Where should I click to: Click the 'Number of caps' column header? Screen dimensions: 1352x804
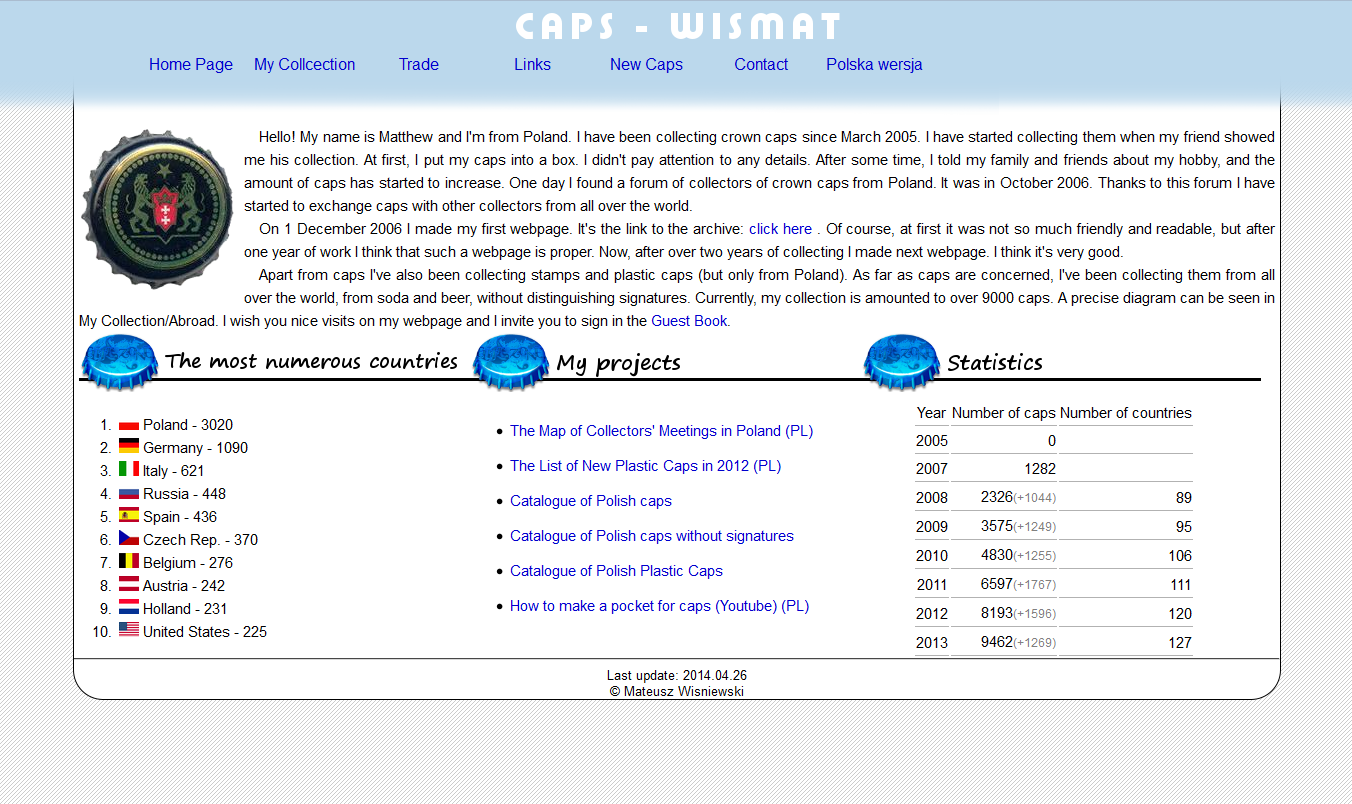click(1004, 413)
